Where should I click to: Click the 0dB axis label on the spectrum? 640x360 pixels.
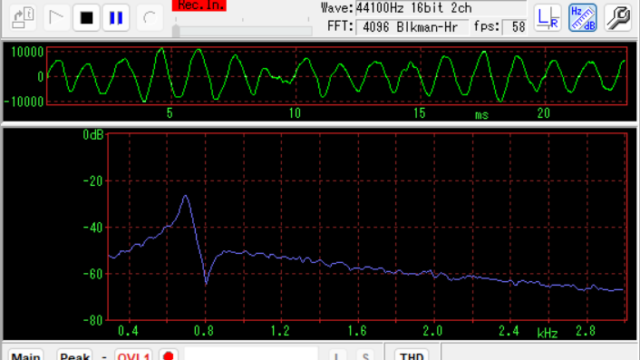tap(93, 135)
